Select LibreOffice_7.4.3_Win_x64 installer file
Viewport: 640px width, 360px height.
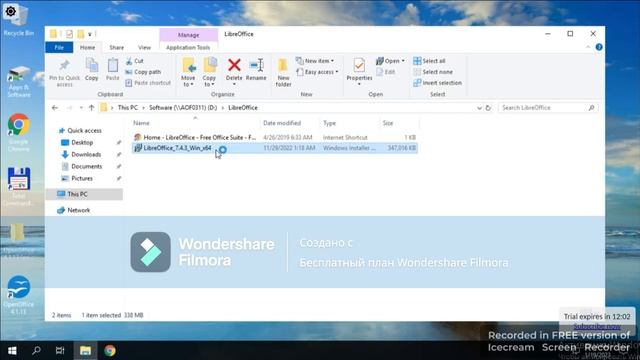[275, 148]
